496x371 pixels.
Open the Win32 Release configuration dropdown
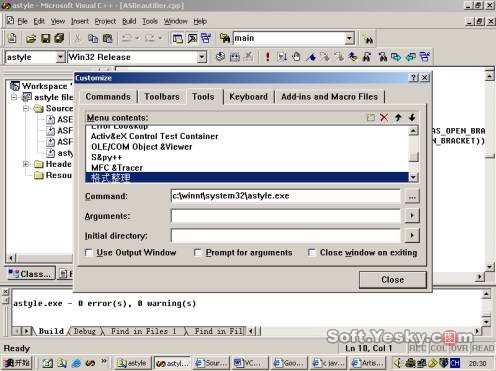[x=201, y=57]
